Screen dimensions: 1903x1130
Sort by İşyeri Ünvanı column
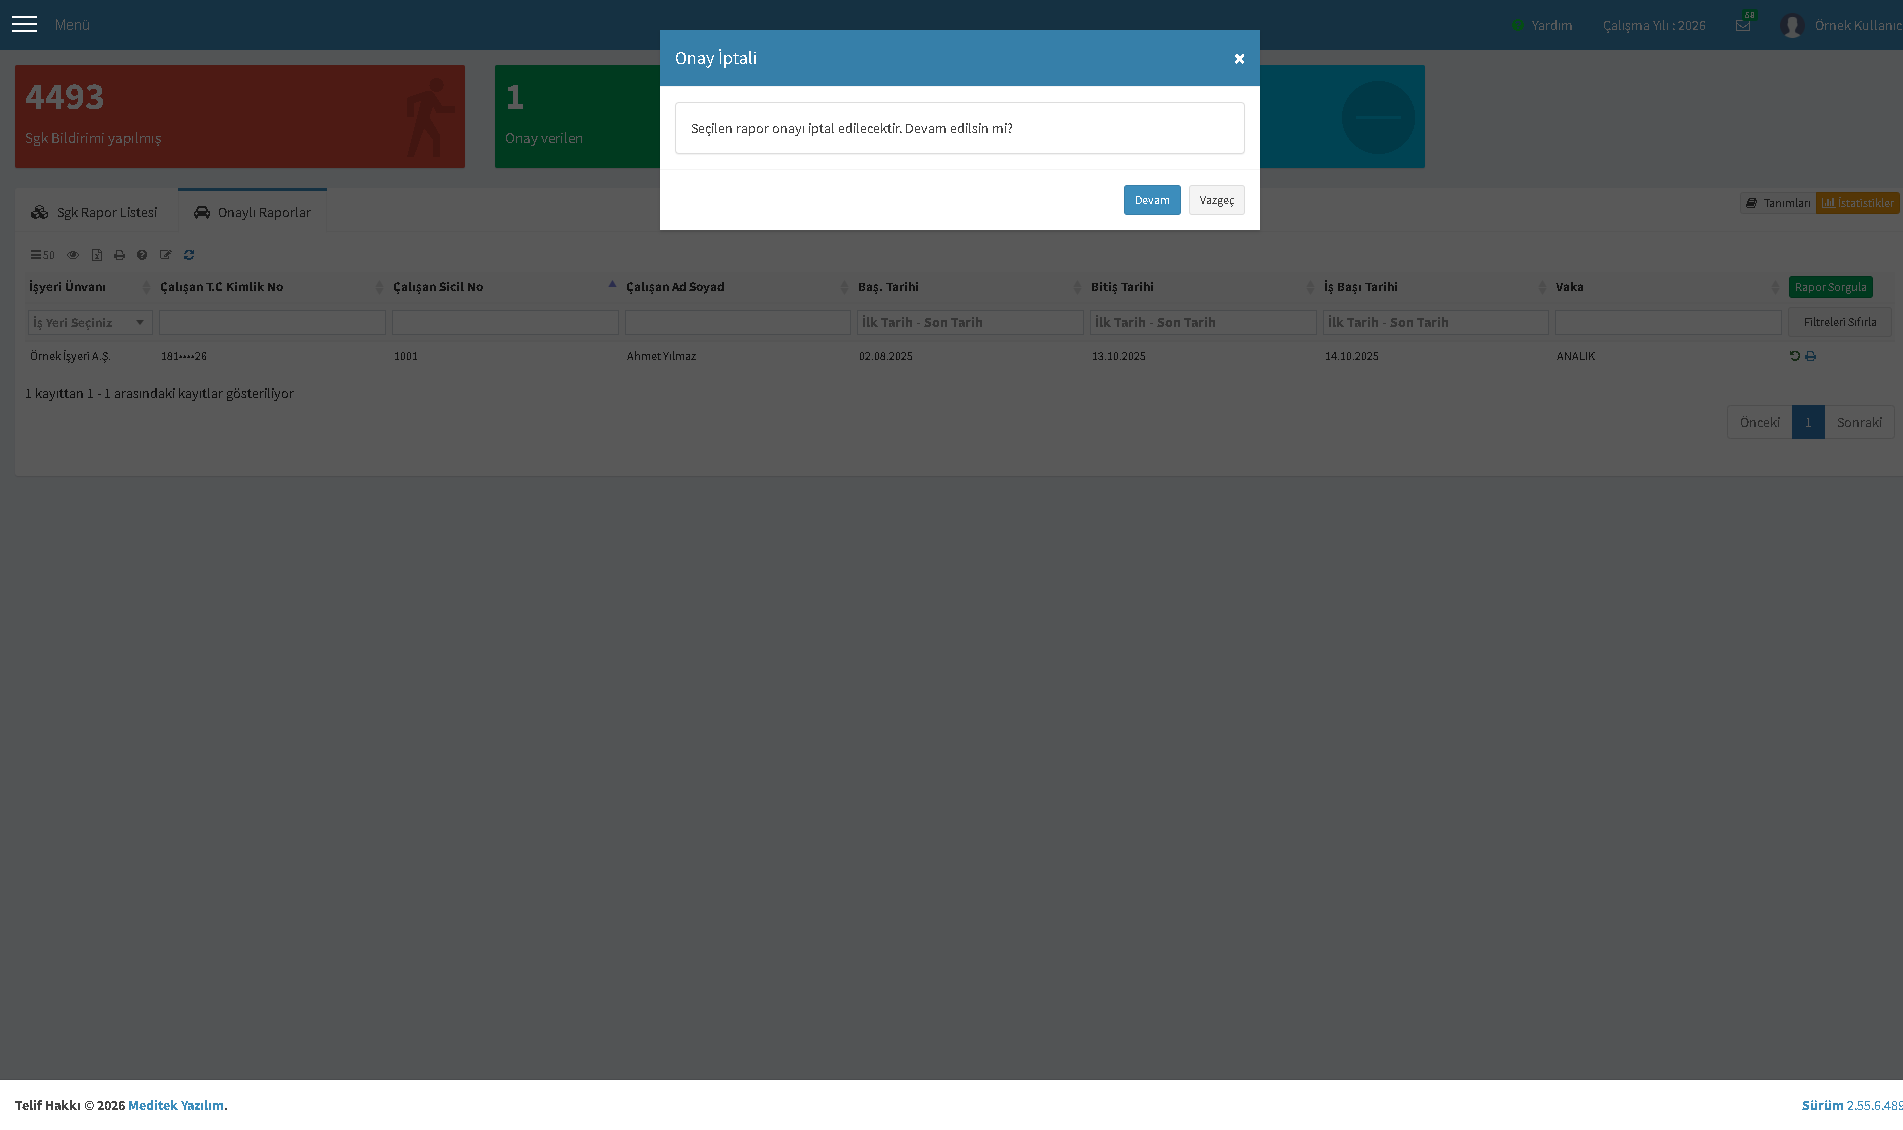(89, 287)
